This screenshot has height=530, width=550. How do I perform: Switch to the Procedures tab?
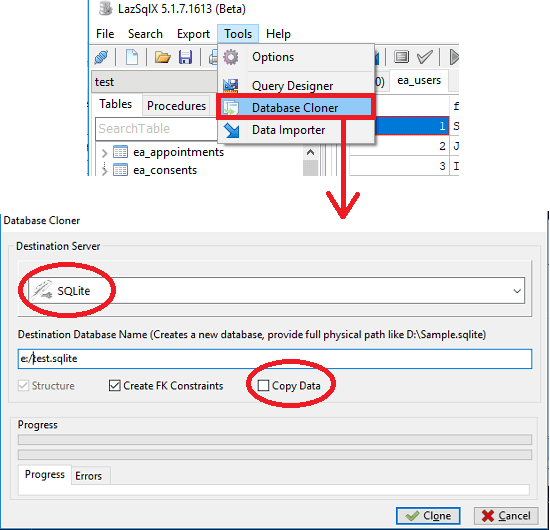[176, 106]
